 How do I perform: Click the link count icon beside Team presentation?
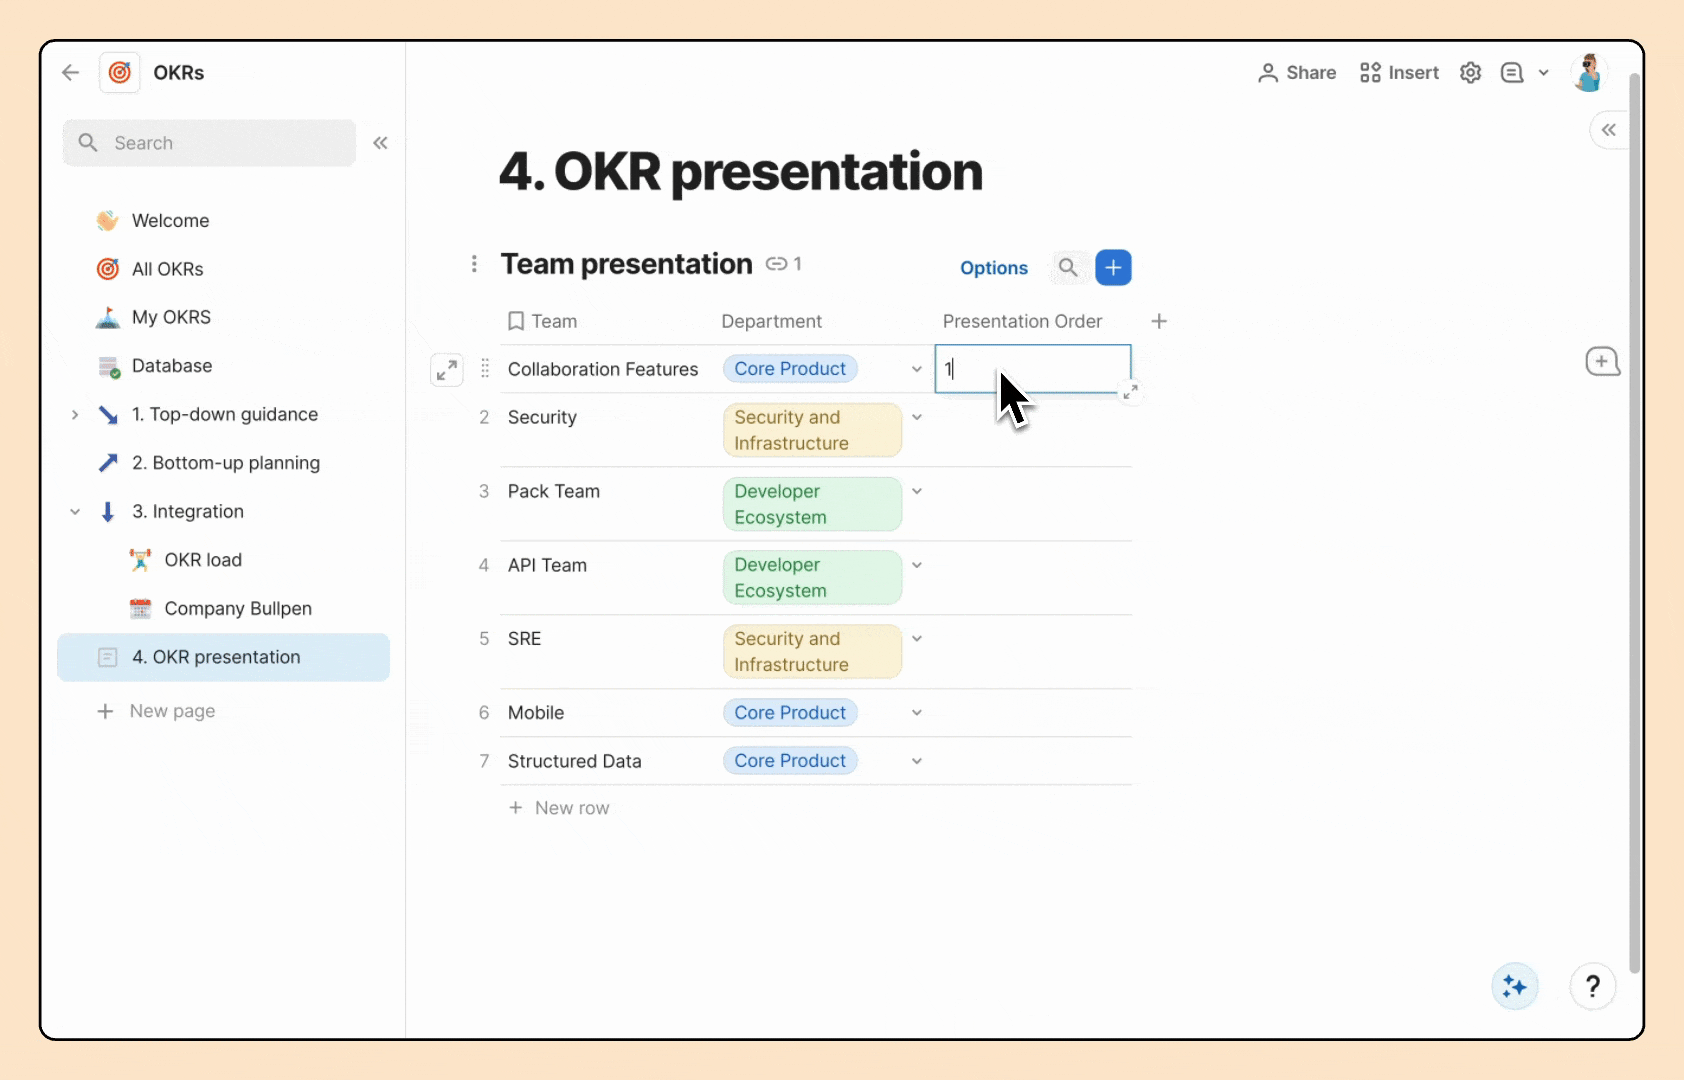point(784,264)
